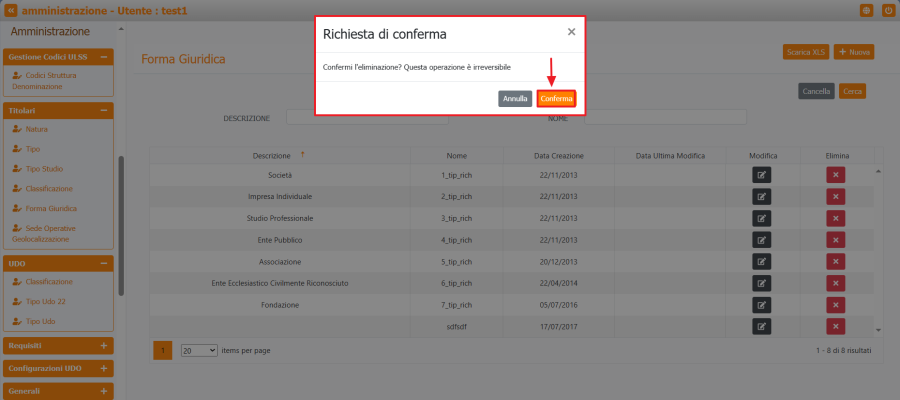Screen dimensions: 900x400
Task: Open the items per page dropdown
Action: tap(199, 350)
